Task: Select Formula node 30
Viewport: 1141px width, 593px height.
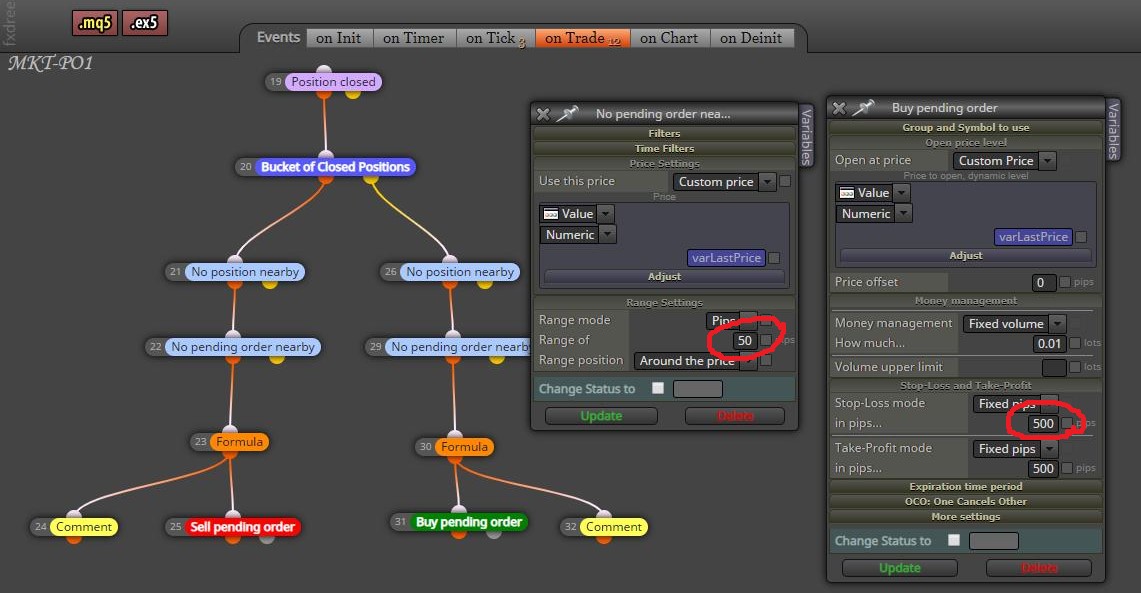Action: (x=464, y=447)
